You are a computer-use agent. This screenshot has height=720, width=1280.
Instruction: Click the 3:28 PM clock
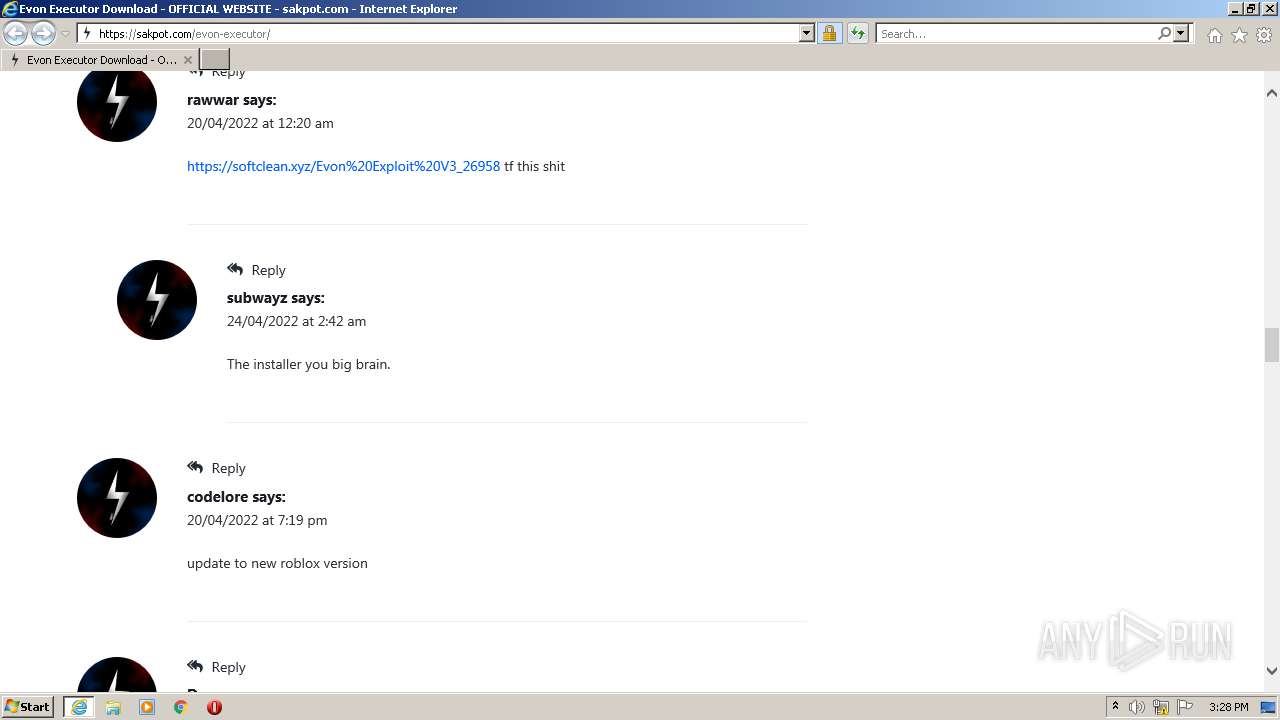[1228, 707]
